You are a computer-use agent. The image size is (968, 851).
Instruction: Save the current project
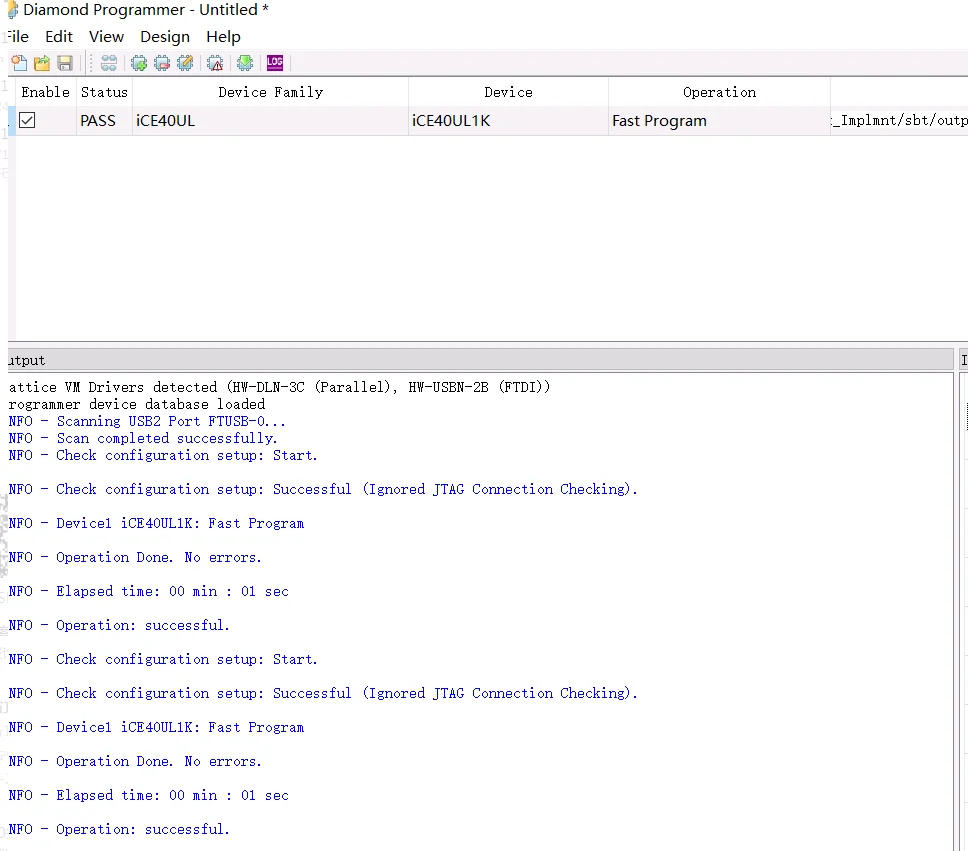click(x=64, y=63)
